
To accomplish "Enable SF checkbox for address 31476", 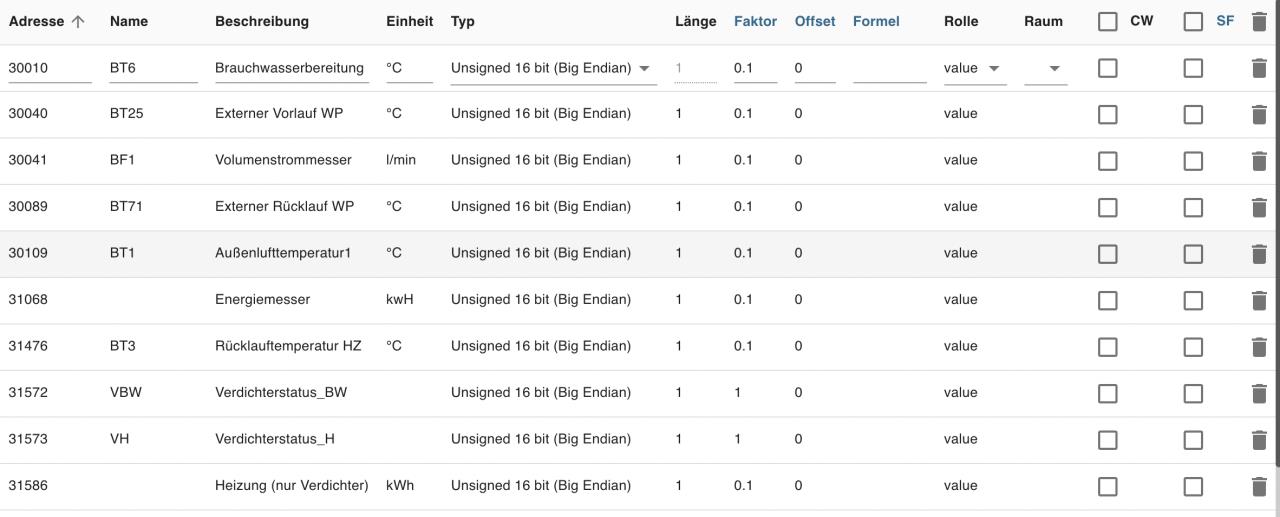I will (x=1193, y=347).
